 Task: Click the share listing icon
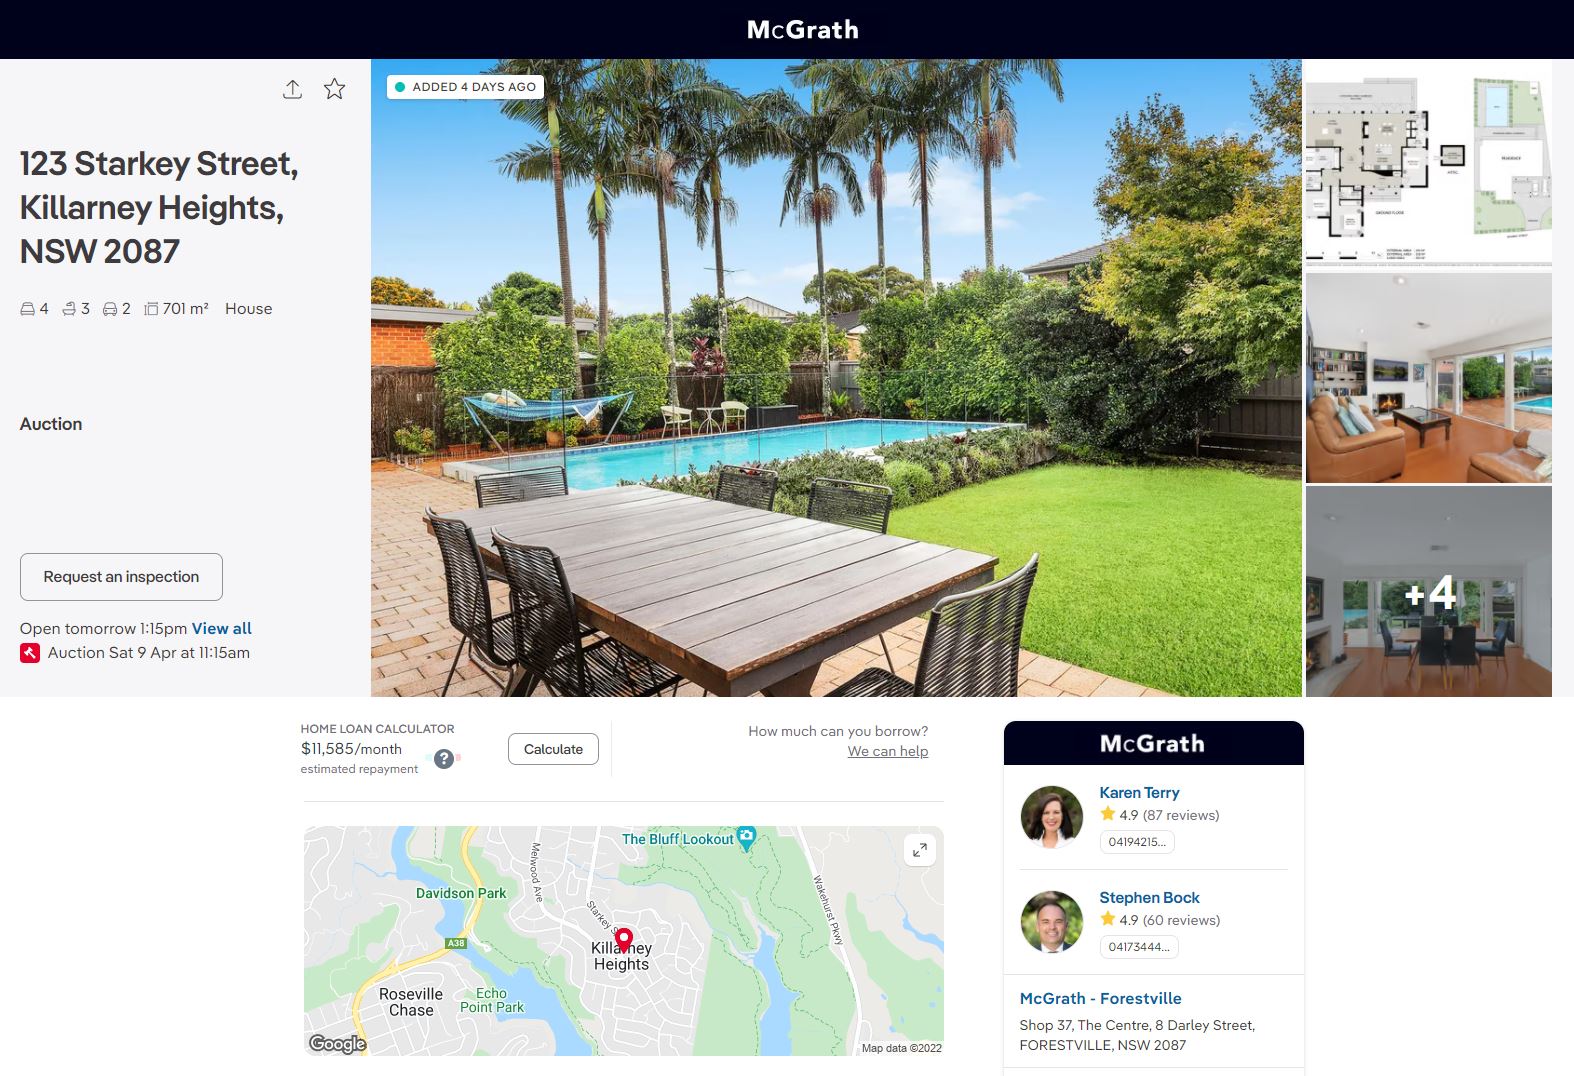click(x=292, y=89)
